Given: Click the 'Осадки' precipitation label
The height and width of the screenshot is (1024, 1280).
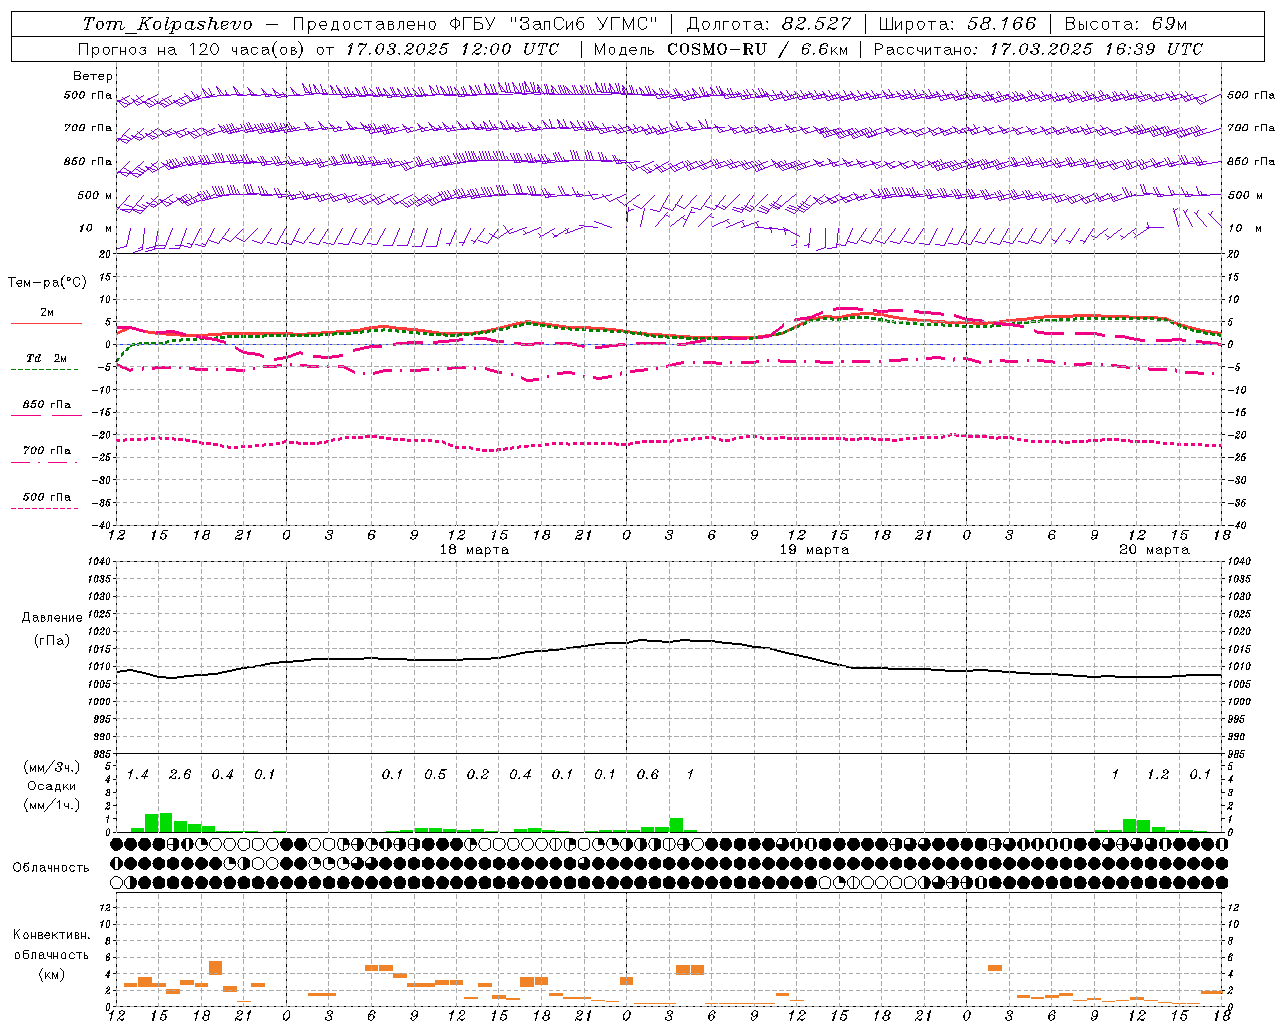Looking at the screenshot, I should (50, 786).
